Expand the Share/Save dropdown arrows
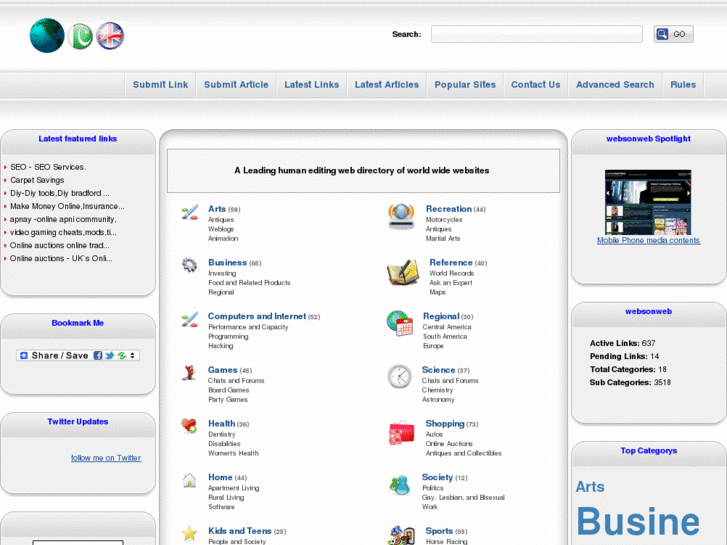Screen dimensions: 727x545 point(133,355)
